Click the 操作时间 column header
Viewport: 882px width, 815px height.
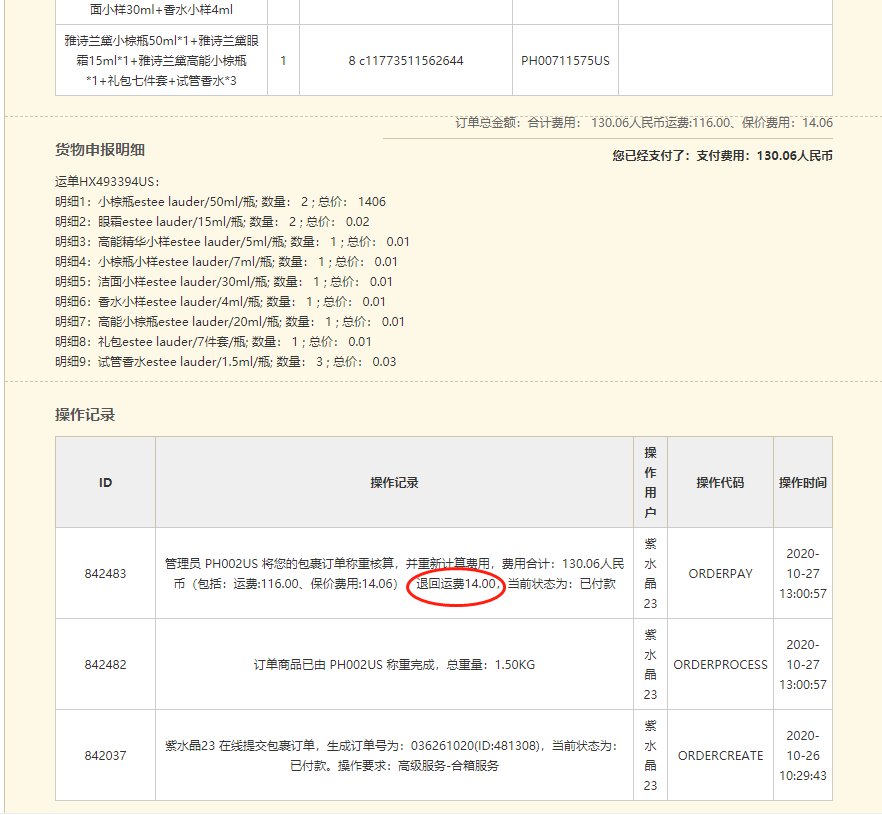[803, 482]
